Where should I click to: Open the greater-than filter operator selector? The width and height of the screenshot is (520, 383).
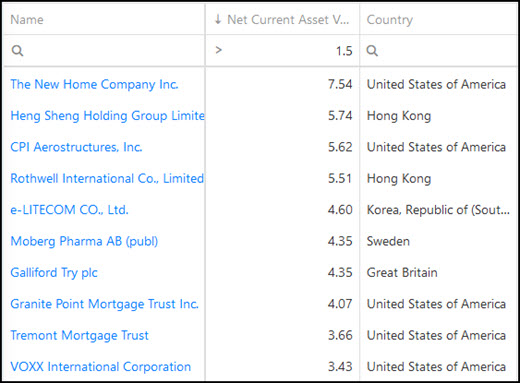pos(219,50)
